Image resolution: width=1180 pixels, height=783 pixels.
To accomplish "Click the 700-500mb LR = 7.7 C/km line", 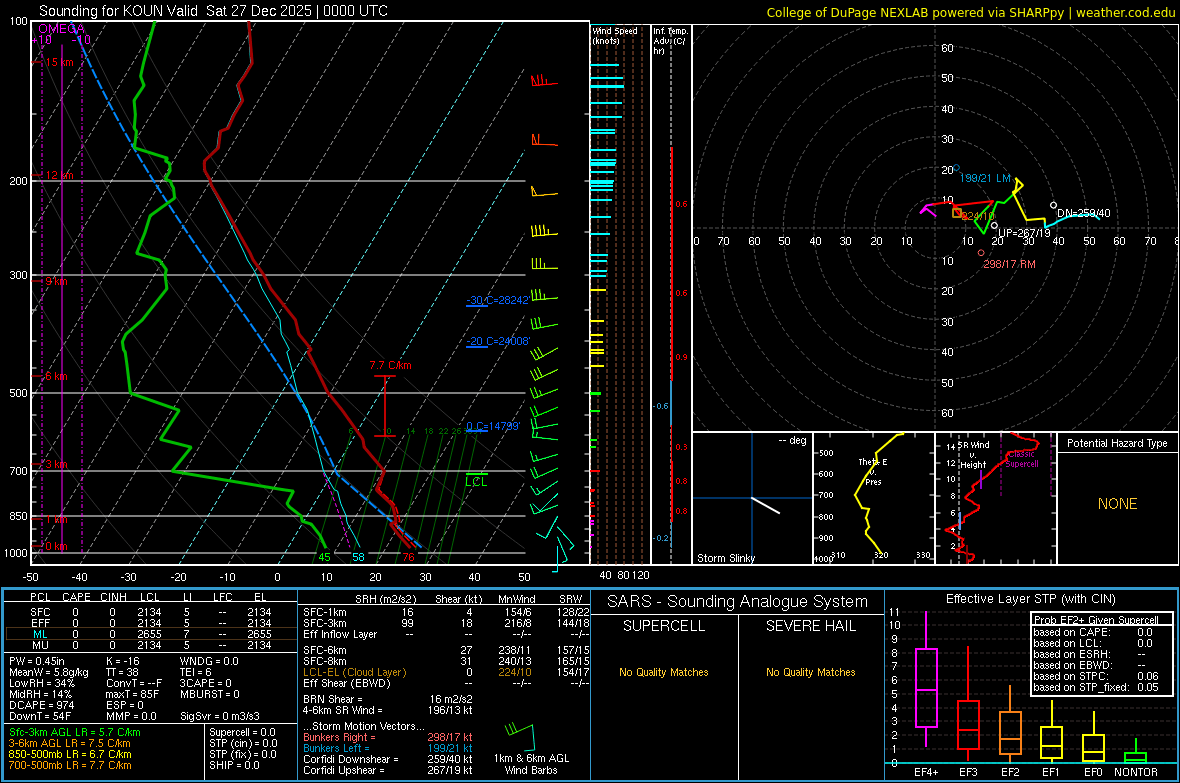I will tap(70, 765).
